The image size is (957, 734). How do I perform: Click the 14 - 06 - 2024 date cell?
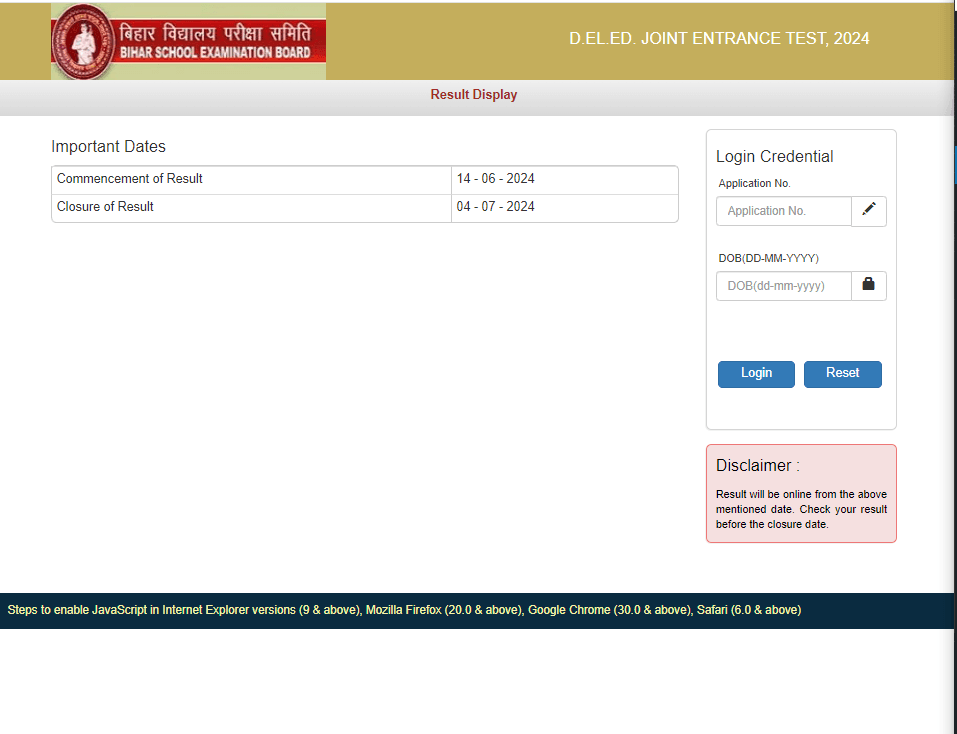point(496,179)
